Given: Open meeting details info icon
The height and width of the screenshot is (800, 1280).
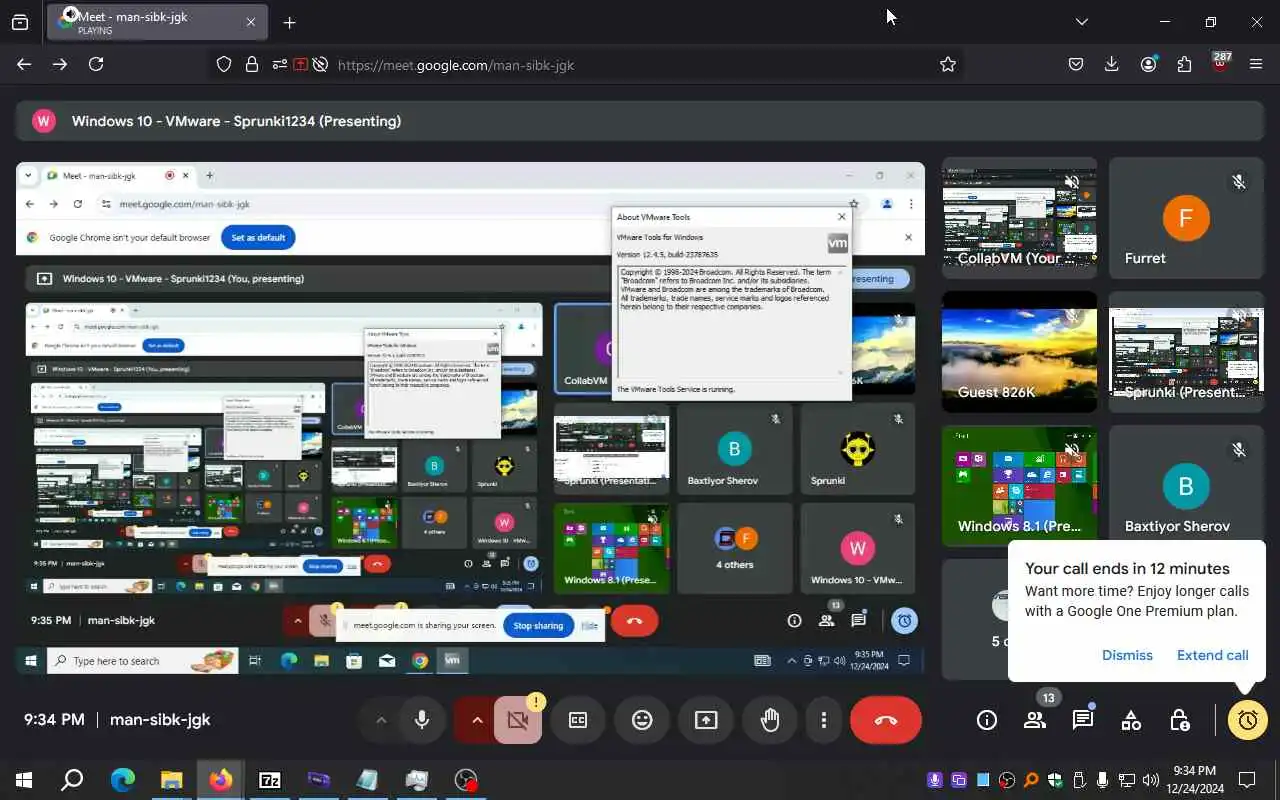Looking at the screenshot, I should pos(987,720).
